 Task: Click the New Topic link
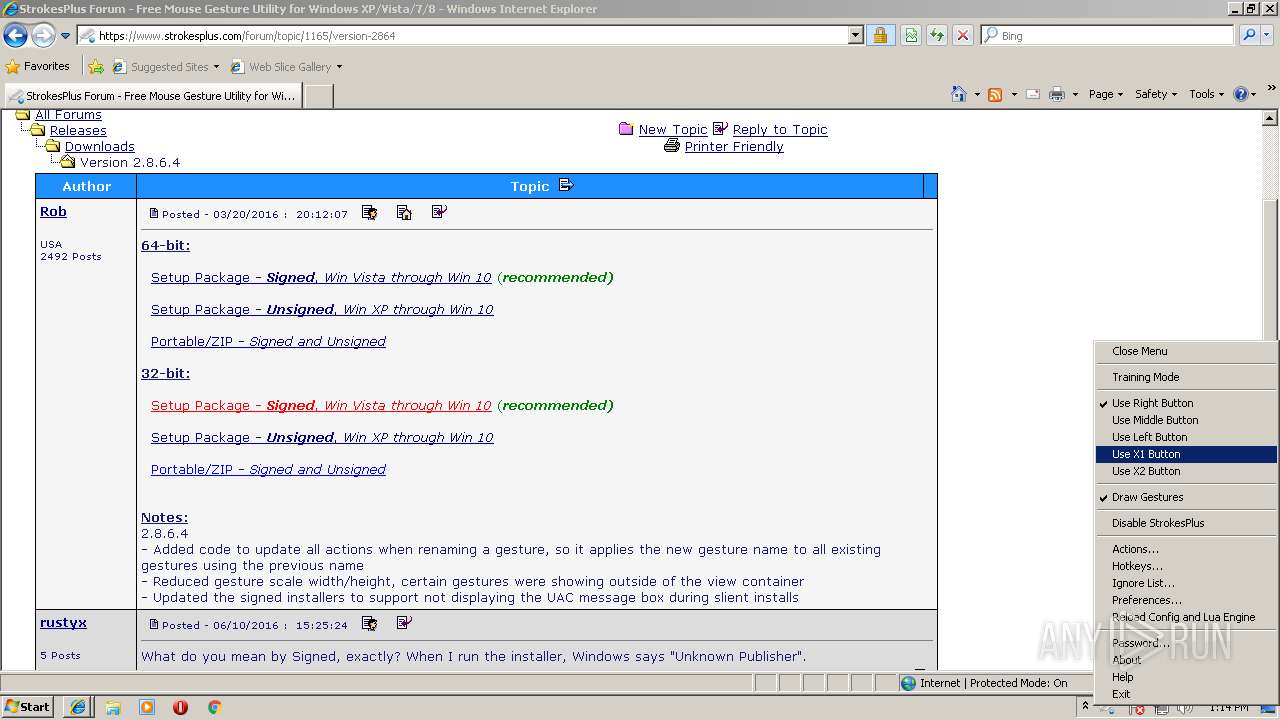coord(673,129)
